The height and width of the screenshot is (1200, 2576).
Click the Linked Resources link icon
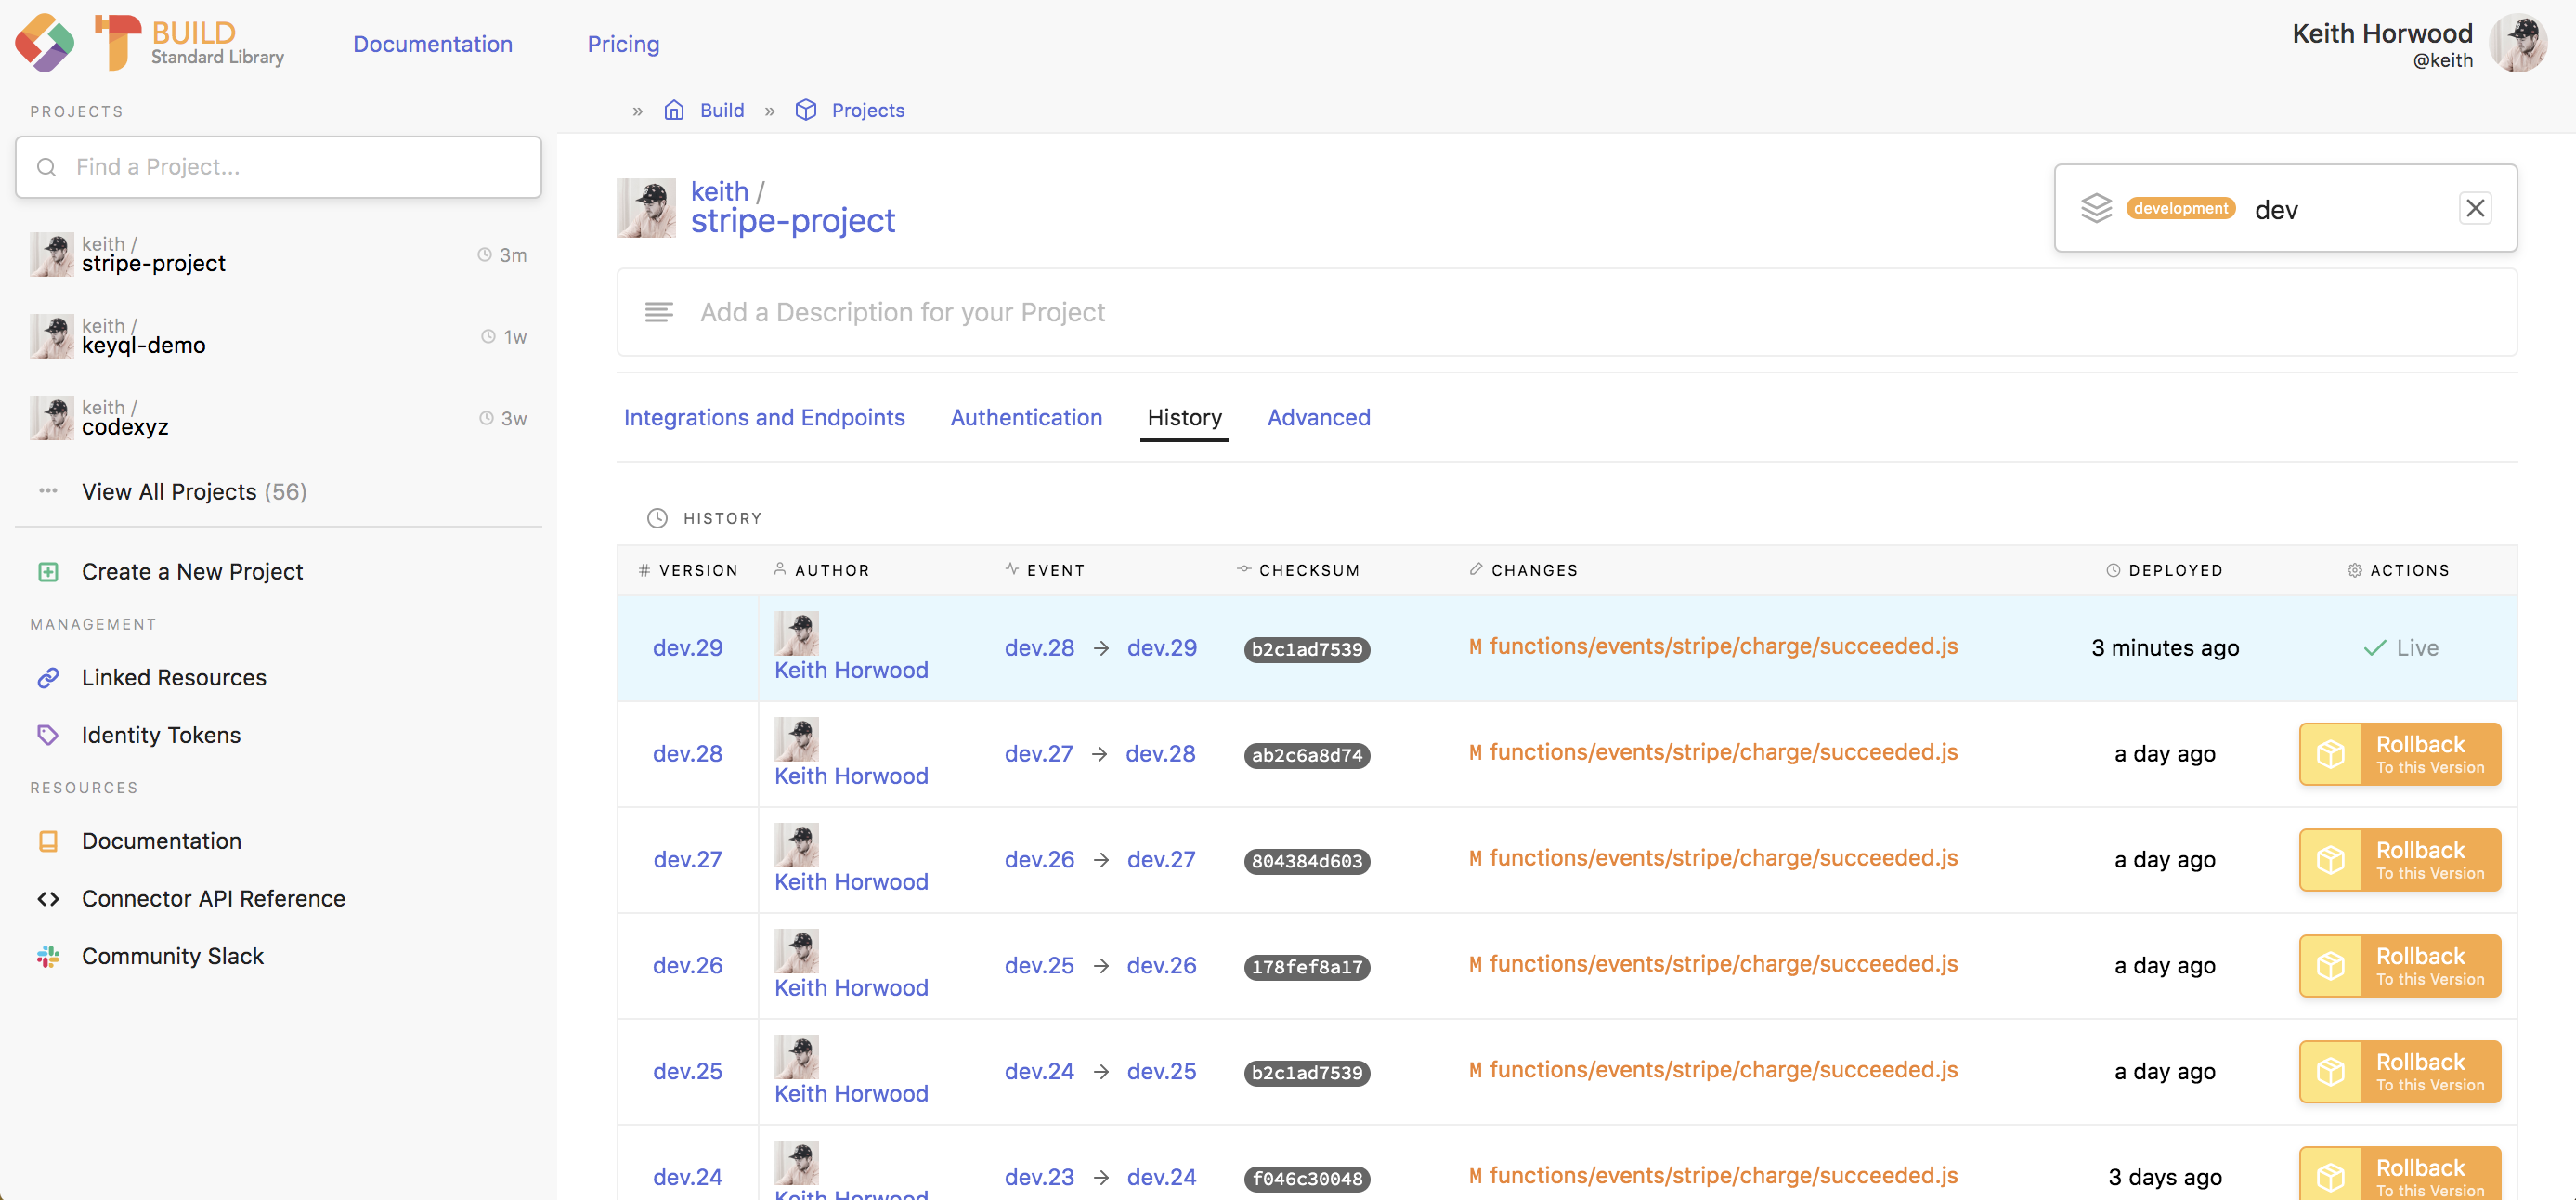click(48, 677)
